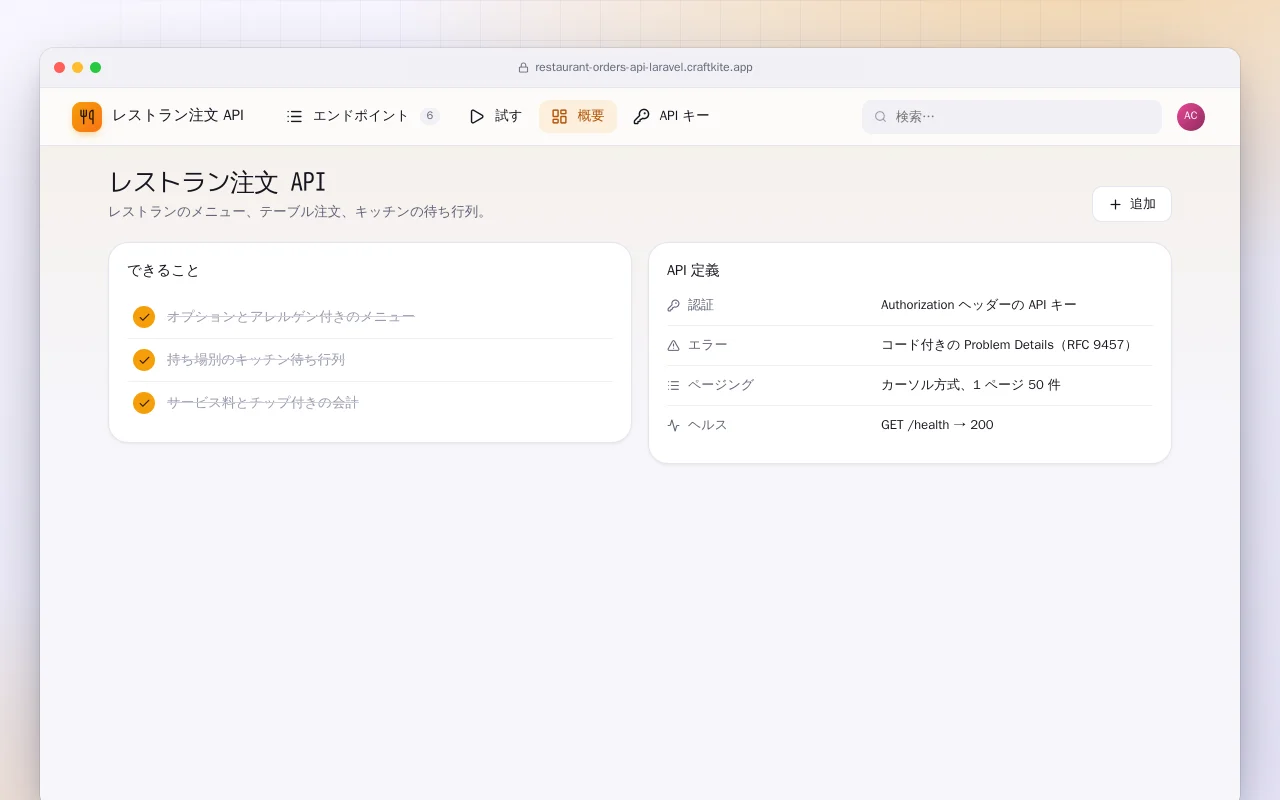Click the lock icon in the address bar
Screen dimensions: 1280x800
[x=523, y=68]
